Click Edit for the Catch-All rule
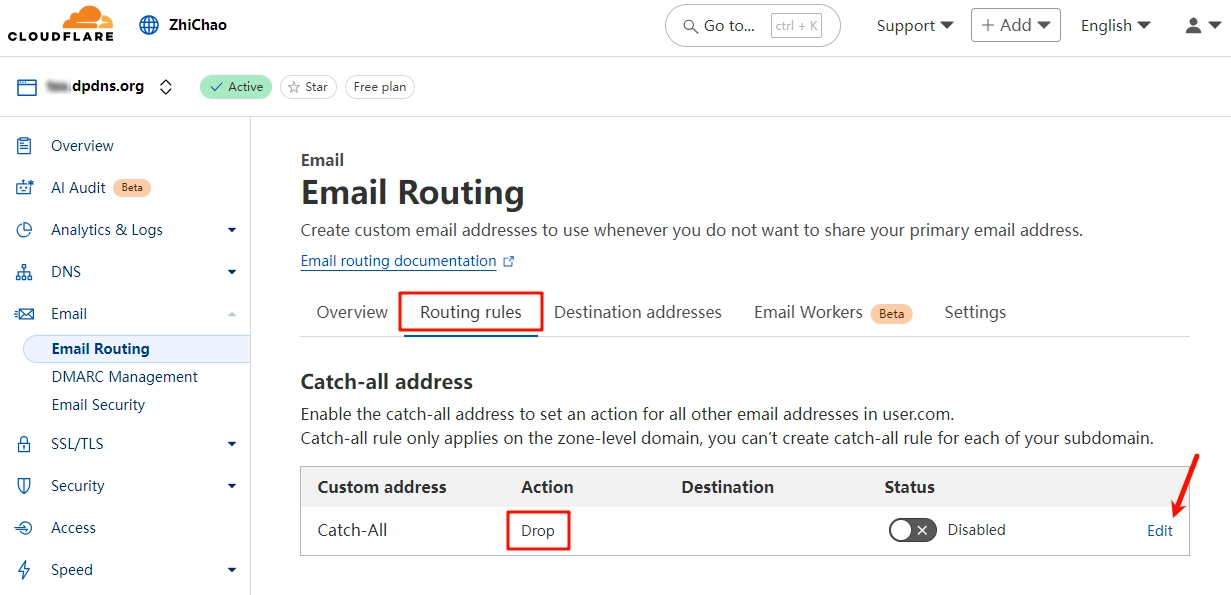This screenshot has height=595, width=1231. [x=1159, y=531]
